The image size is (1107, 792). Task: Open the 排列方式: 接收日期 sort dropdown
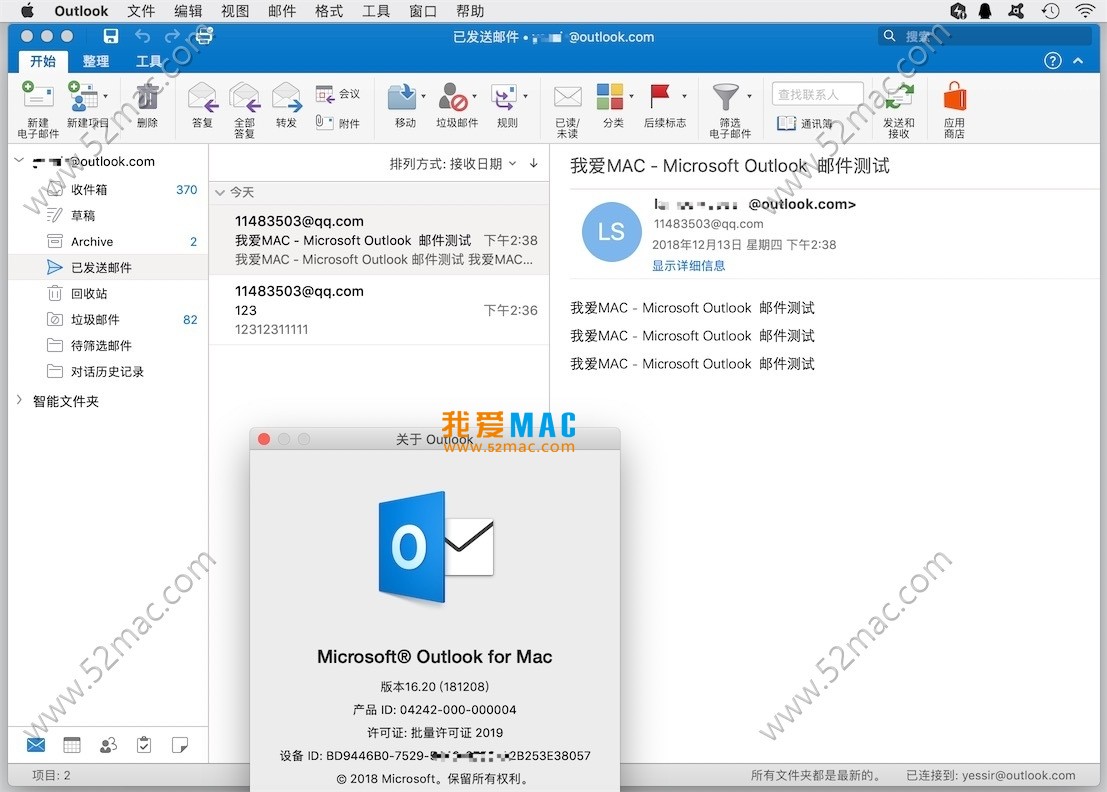point(453,164)
